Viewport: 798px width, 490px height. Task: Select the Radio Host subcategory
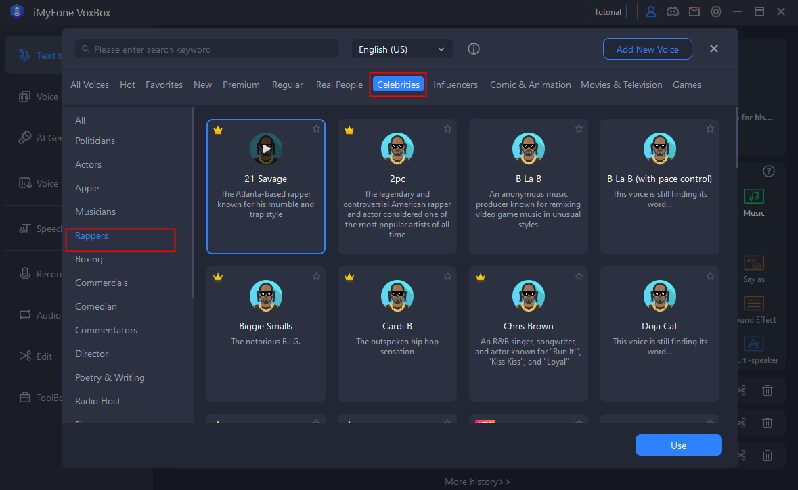[x=97, y=401]
